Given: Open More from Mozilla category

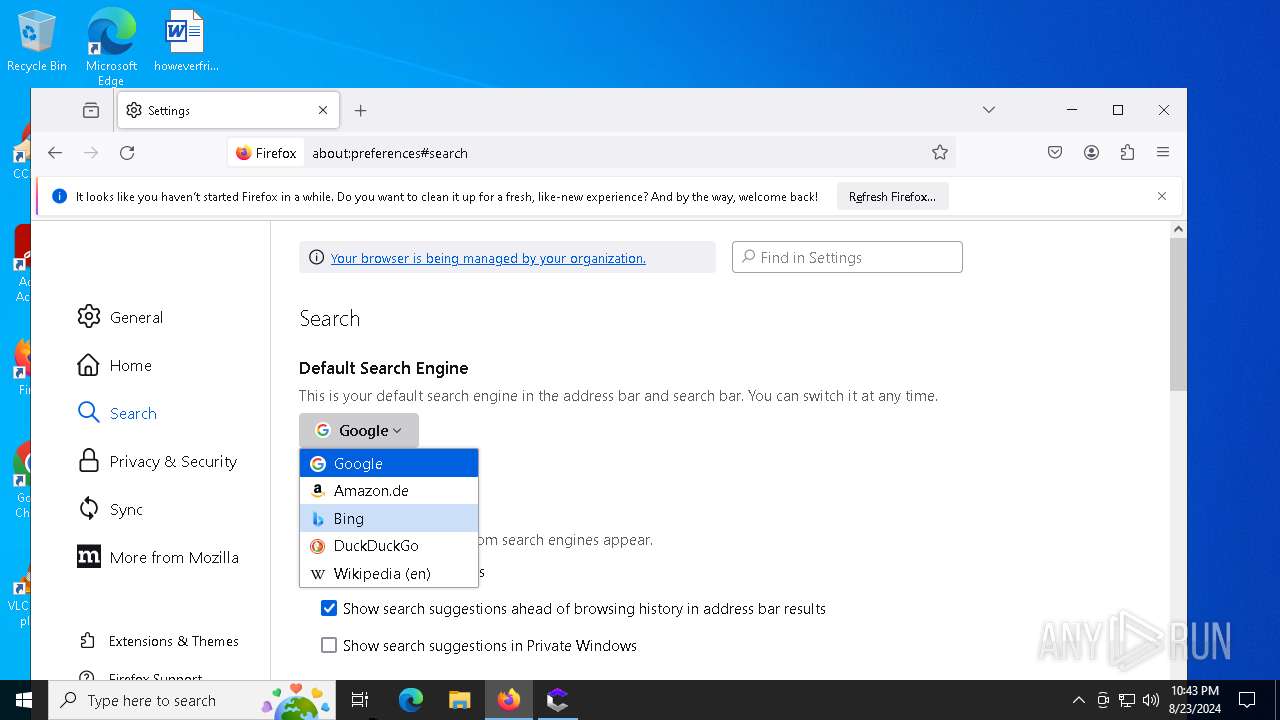Looking at the screenshot, I should (x=158, y=557).
